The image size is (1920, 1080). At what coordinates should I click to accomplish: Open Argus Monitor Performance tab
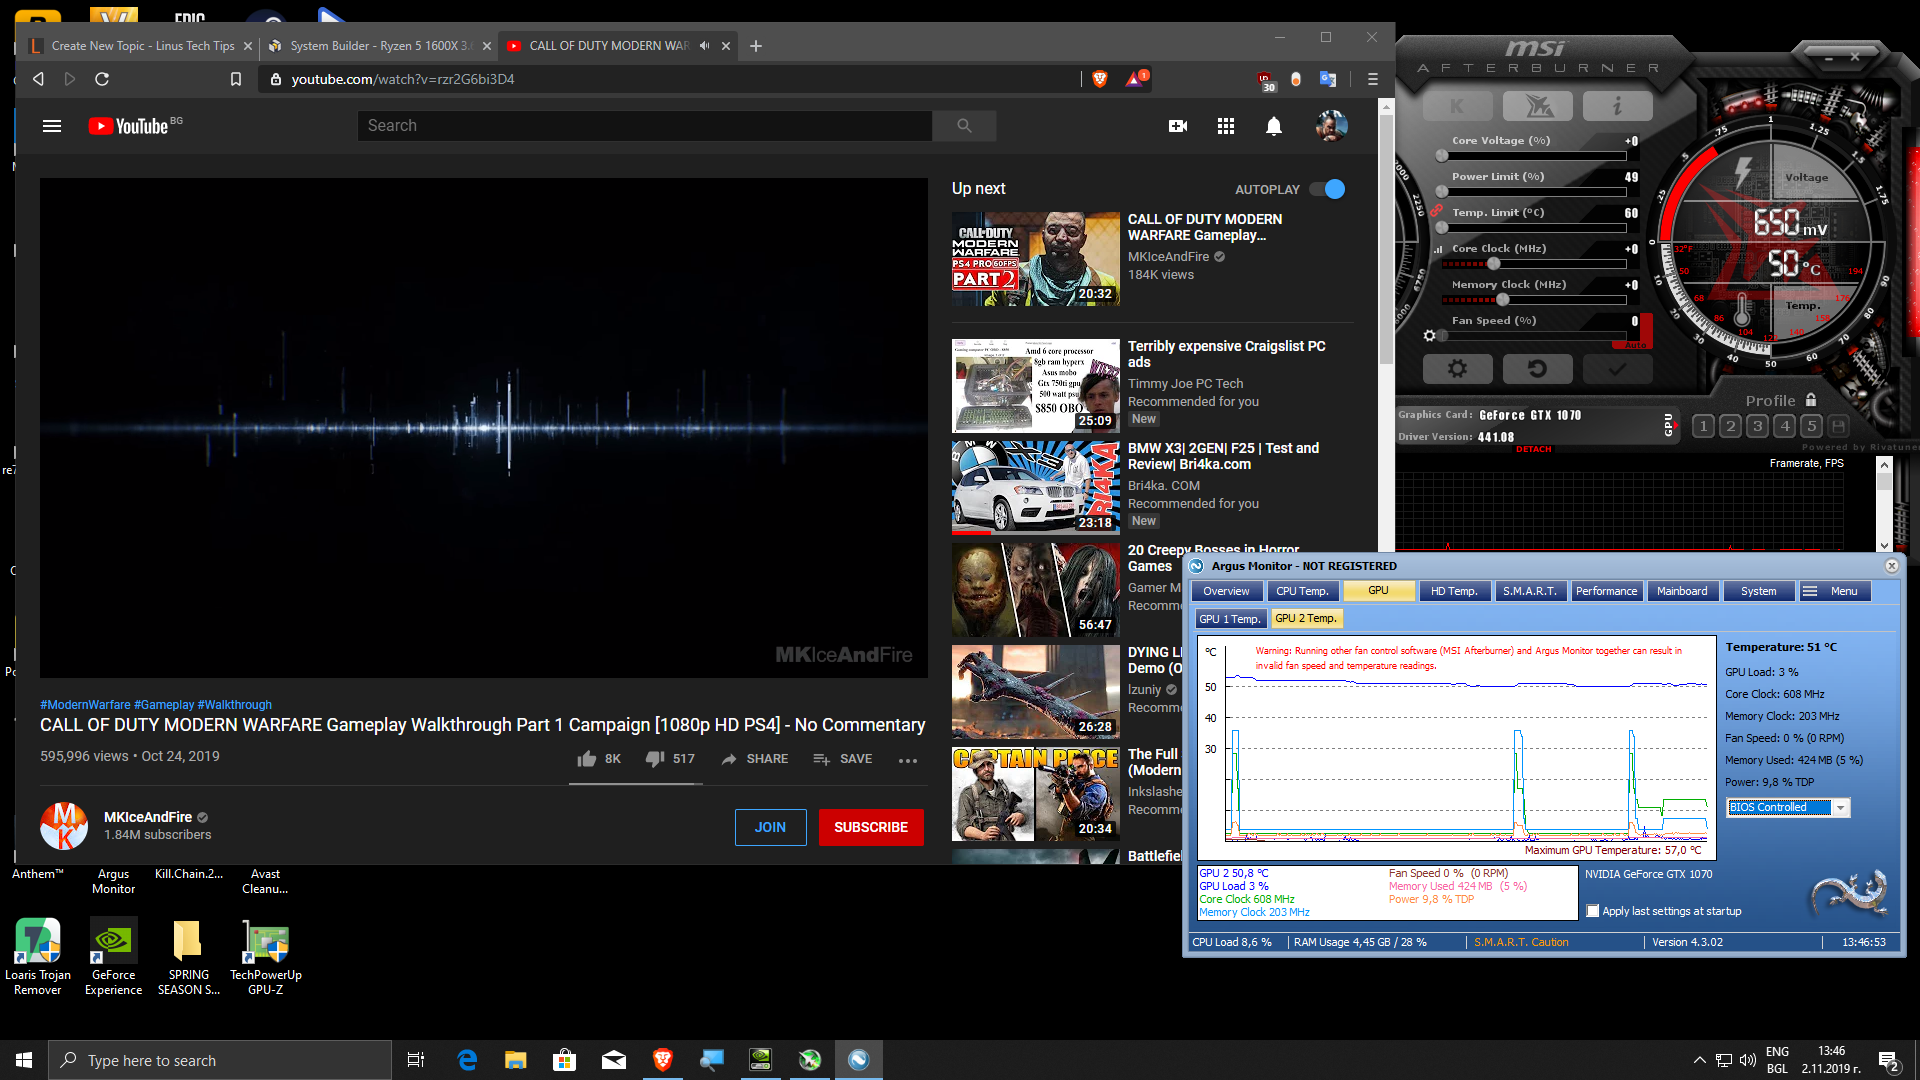[1606, 591]
